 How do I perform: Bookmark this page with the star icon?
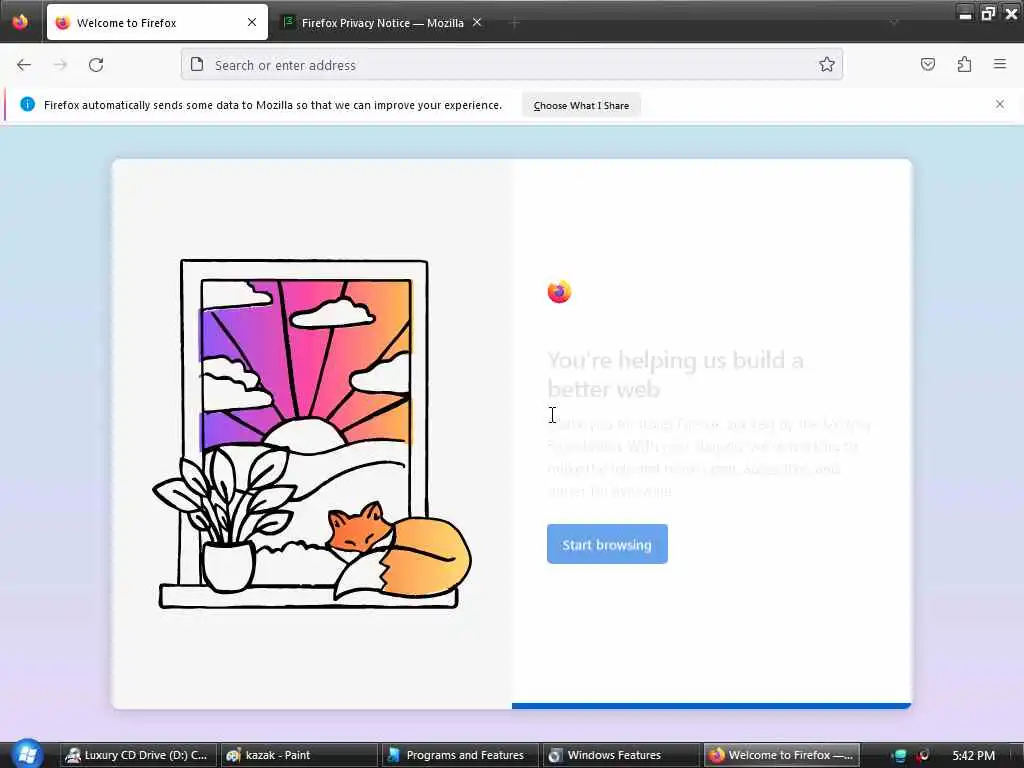click(827, 64)
